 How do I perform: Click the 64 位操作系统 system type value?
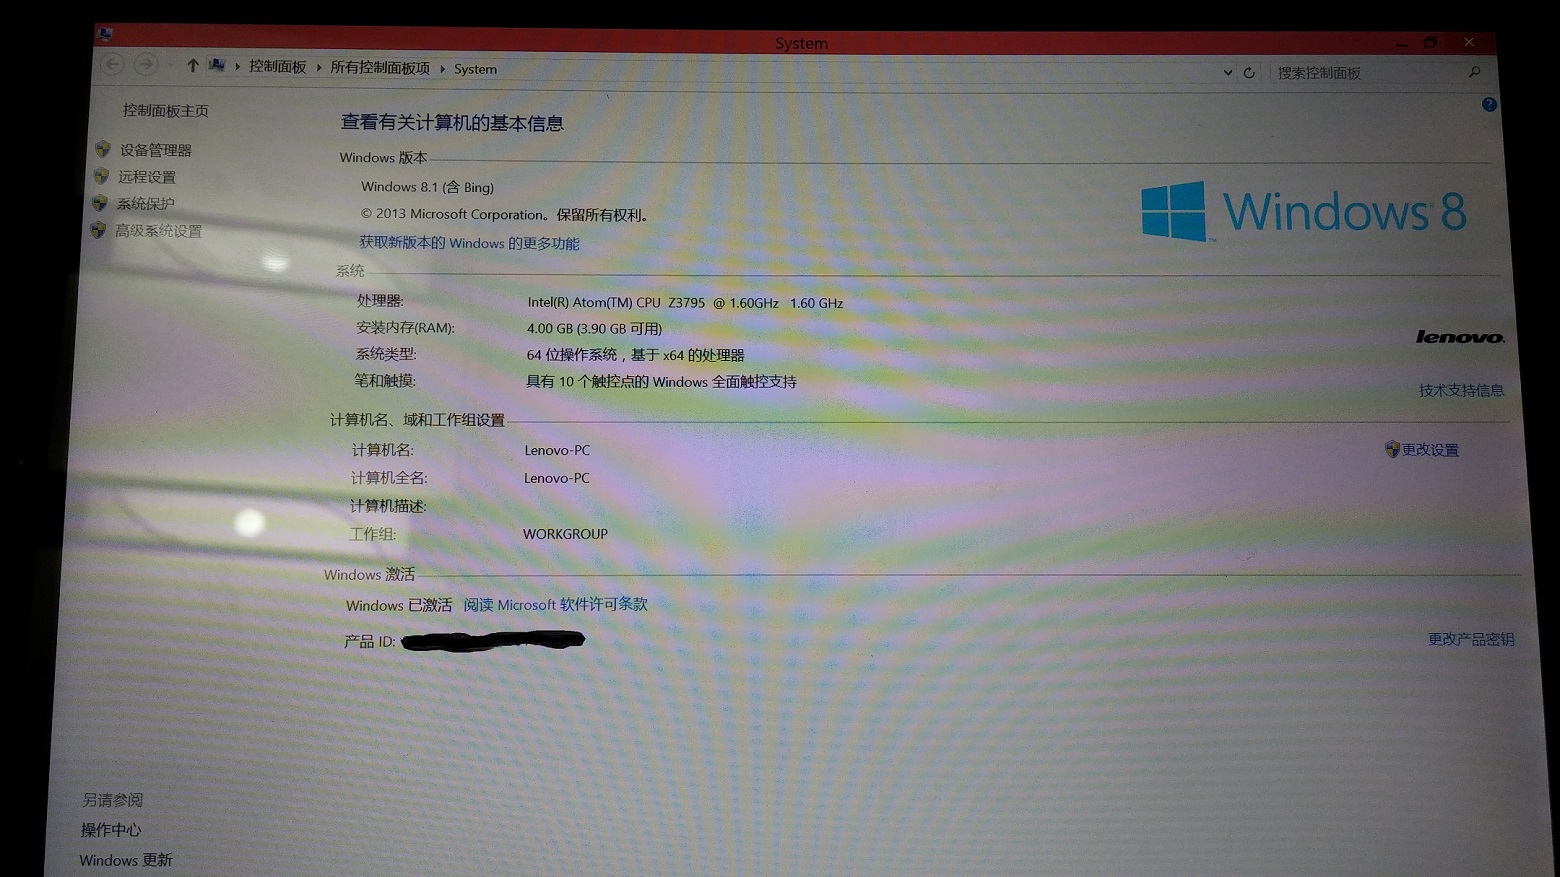click(x=635, y=355)
